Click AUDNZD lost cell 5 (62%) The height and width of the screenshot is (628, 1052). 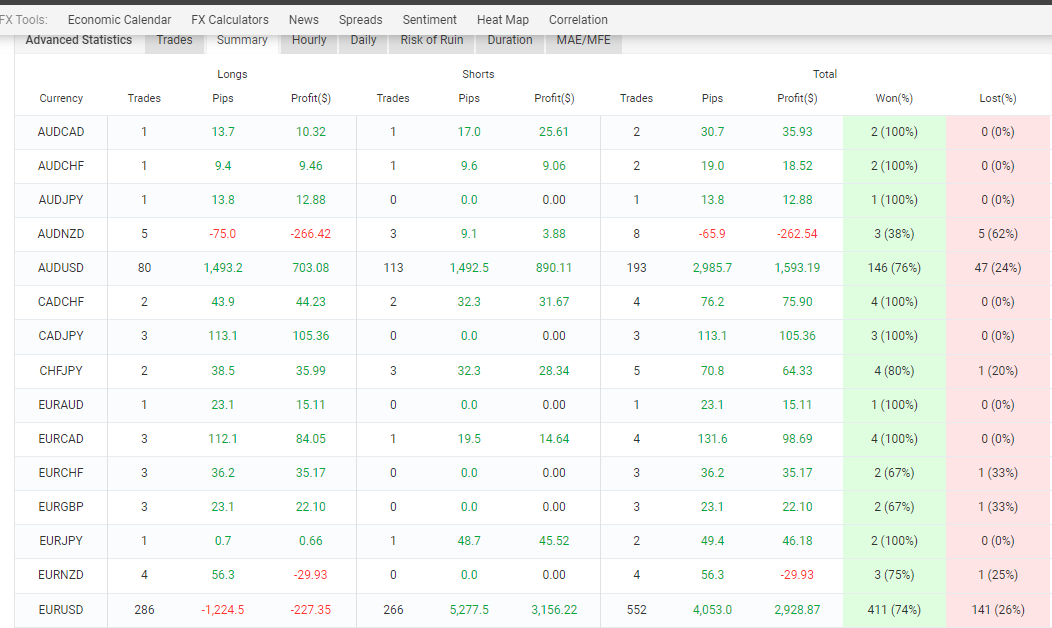[x=998, y=233]
